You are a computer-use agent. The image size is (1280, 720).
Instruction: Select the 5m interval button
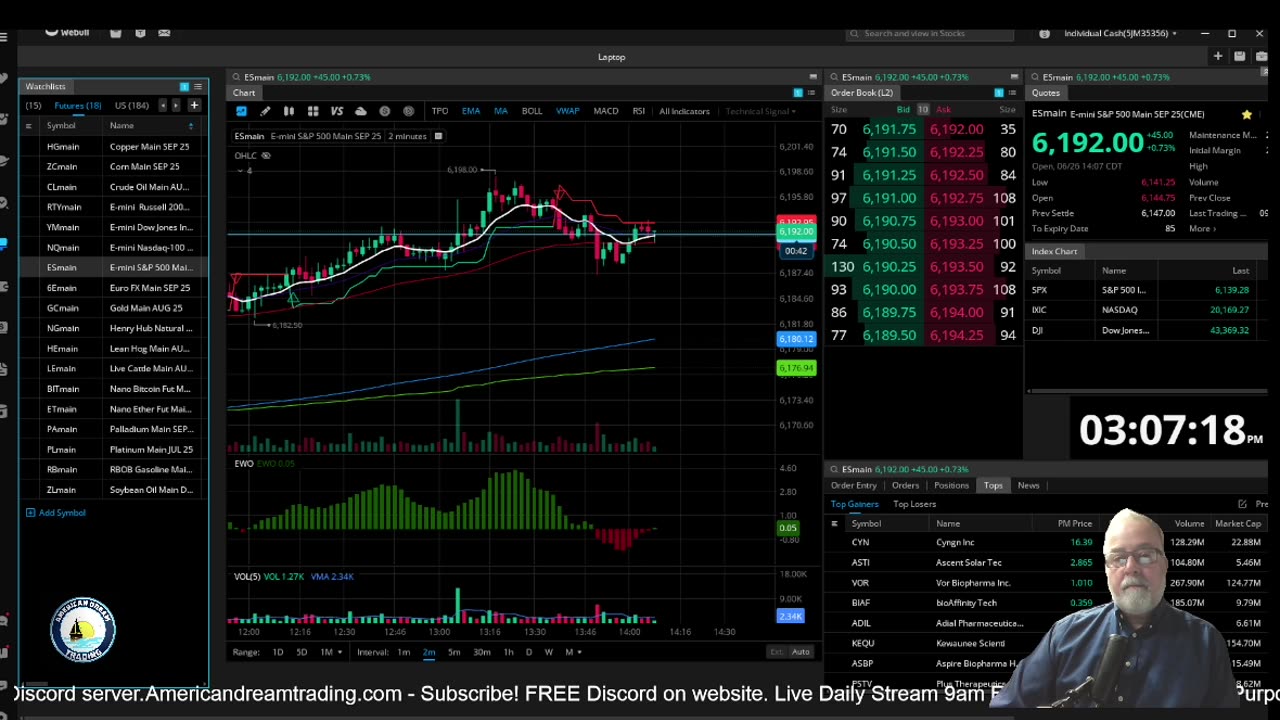[454, 652]
